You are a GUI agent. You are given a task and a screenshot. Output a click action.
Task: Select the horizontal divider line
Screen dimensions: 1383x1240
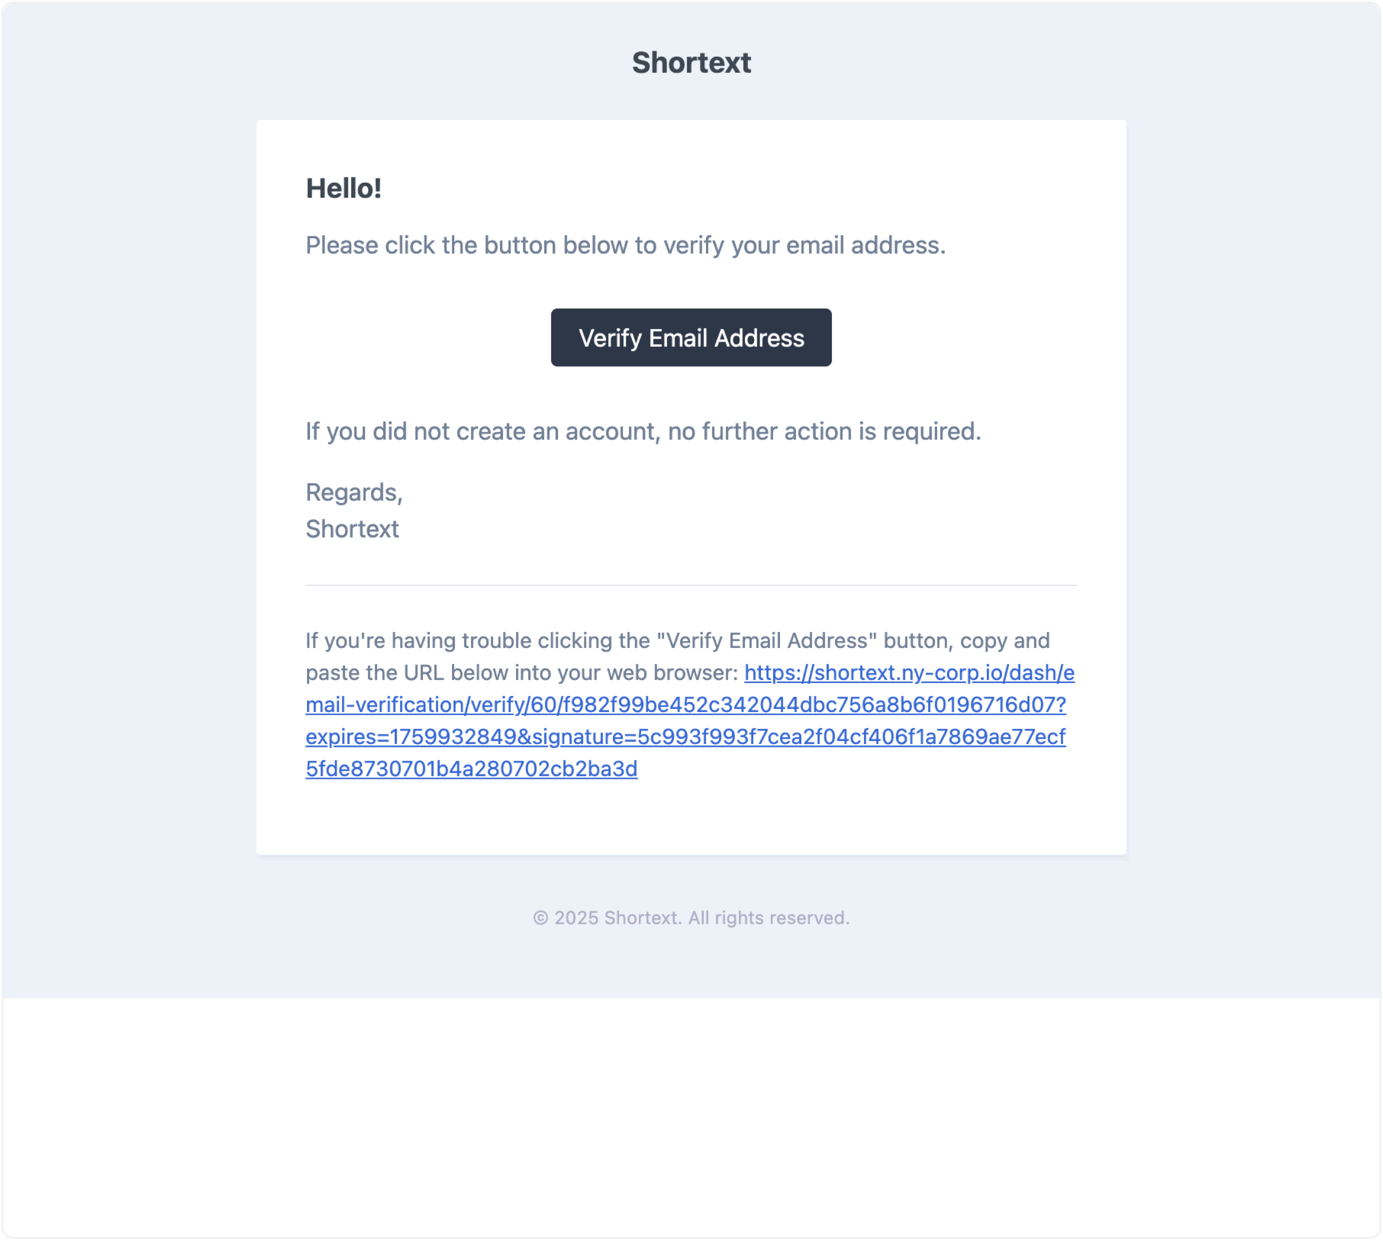coord(690,584)
